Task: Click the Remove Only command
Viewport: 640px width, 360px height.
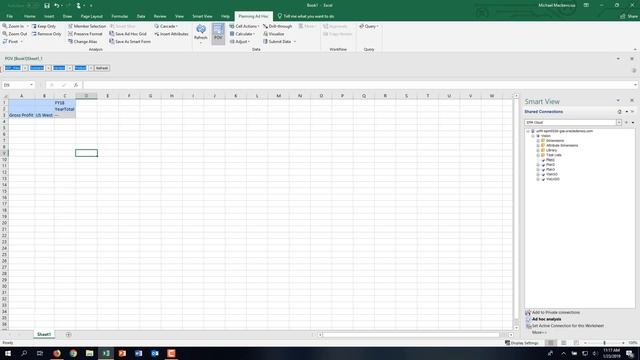Action: (x=46, y=34)
